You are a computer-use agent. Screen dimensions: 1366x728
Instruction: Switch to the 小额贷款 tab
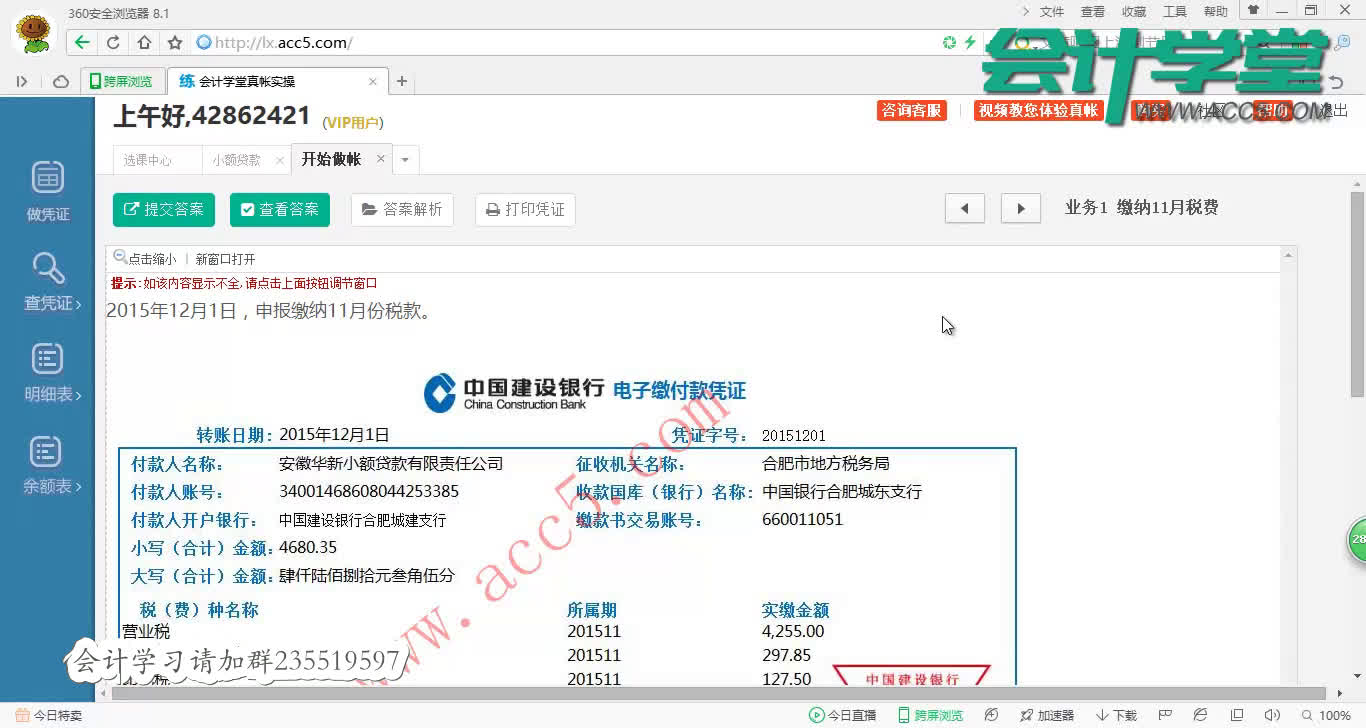[236, 160]
